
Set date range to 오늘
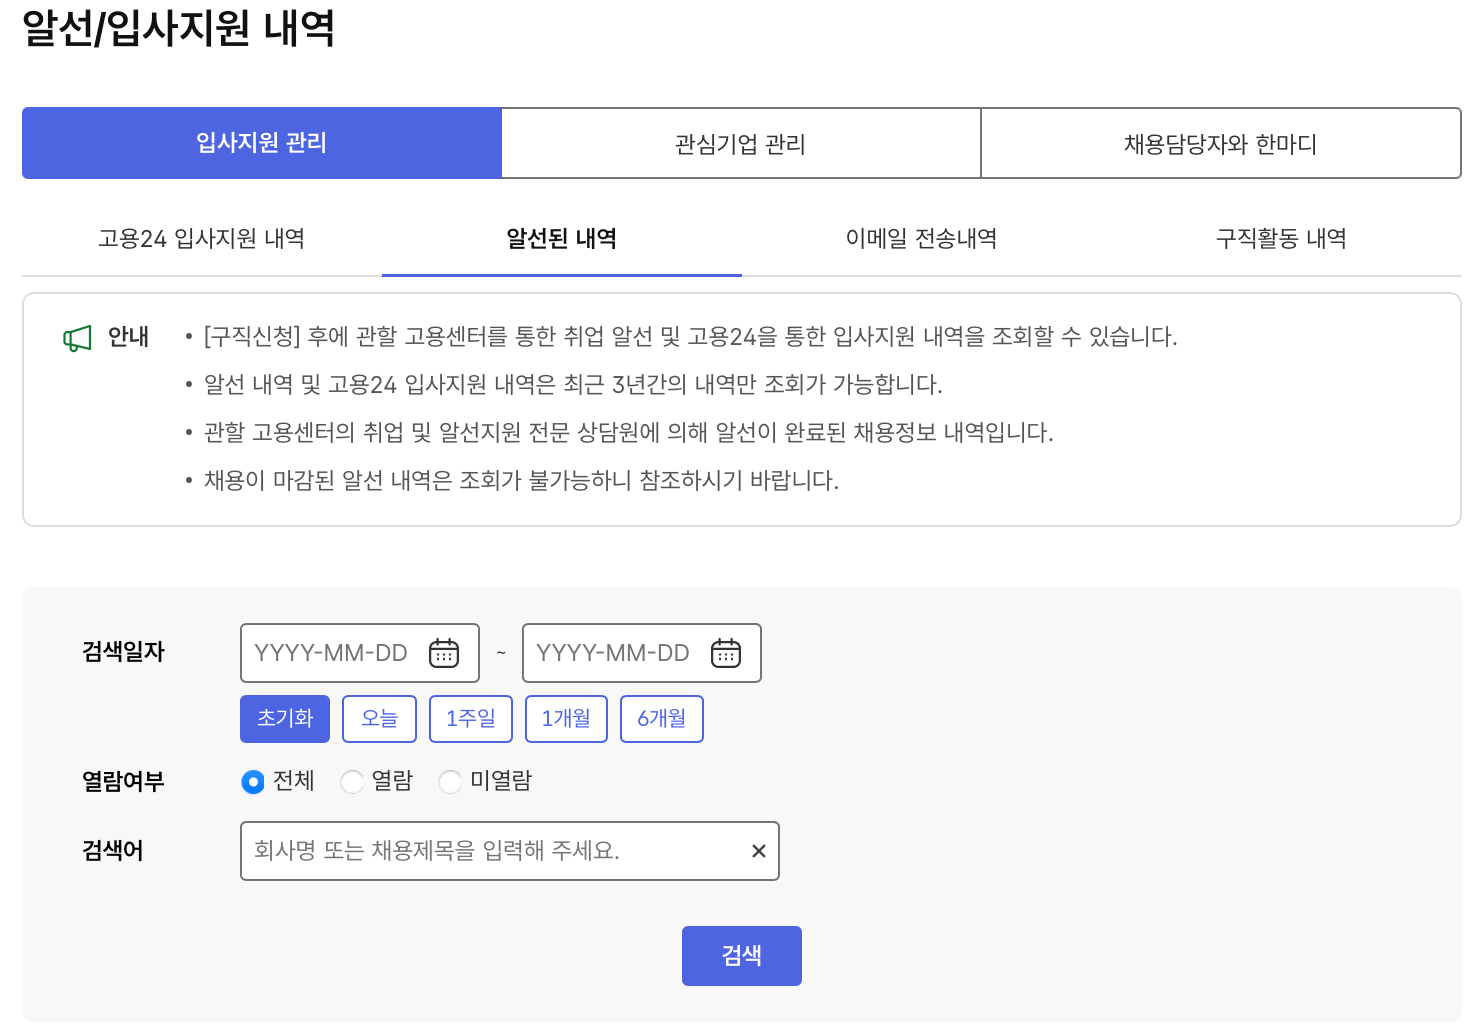pyautogui.click(x=379, y=718)
